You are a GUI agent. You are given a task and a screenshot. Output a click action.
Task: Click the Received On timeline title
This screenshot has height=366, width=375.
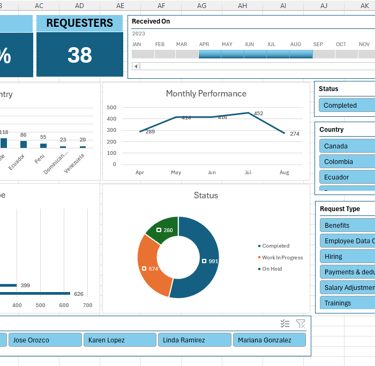coord(151,21)
